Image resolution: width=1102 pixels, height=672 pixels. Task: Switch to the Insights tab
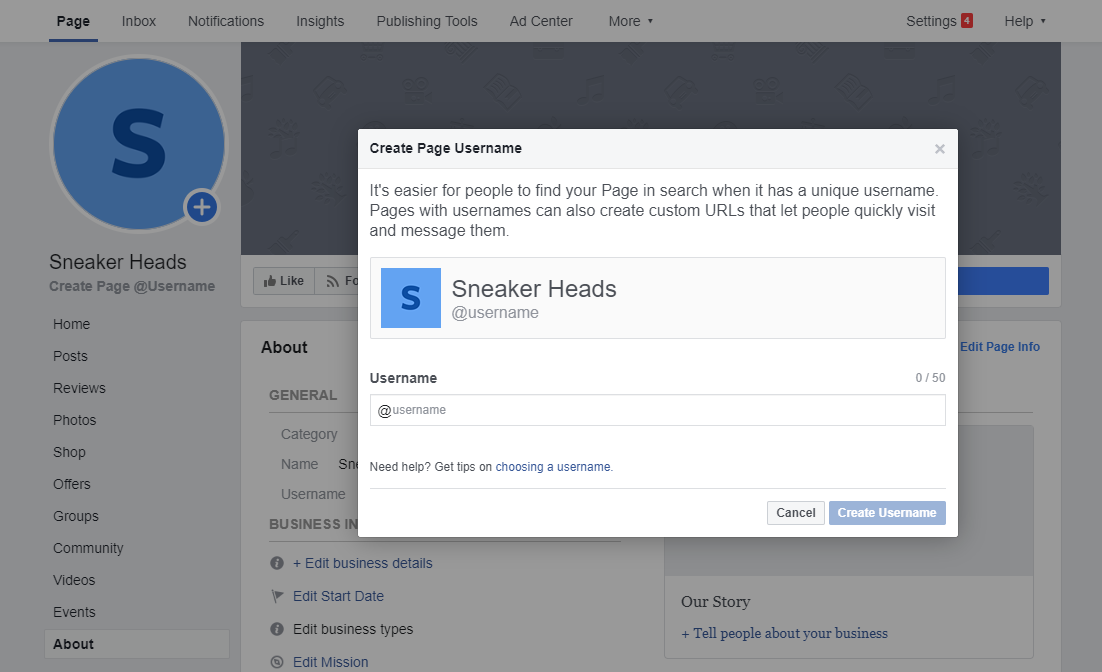coord(320,21)
